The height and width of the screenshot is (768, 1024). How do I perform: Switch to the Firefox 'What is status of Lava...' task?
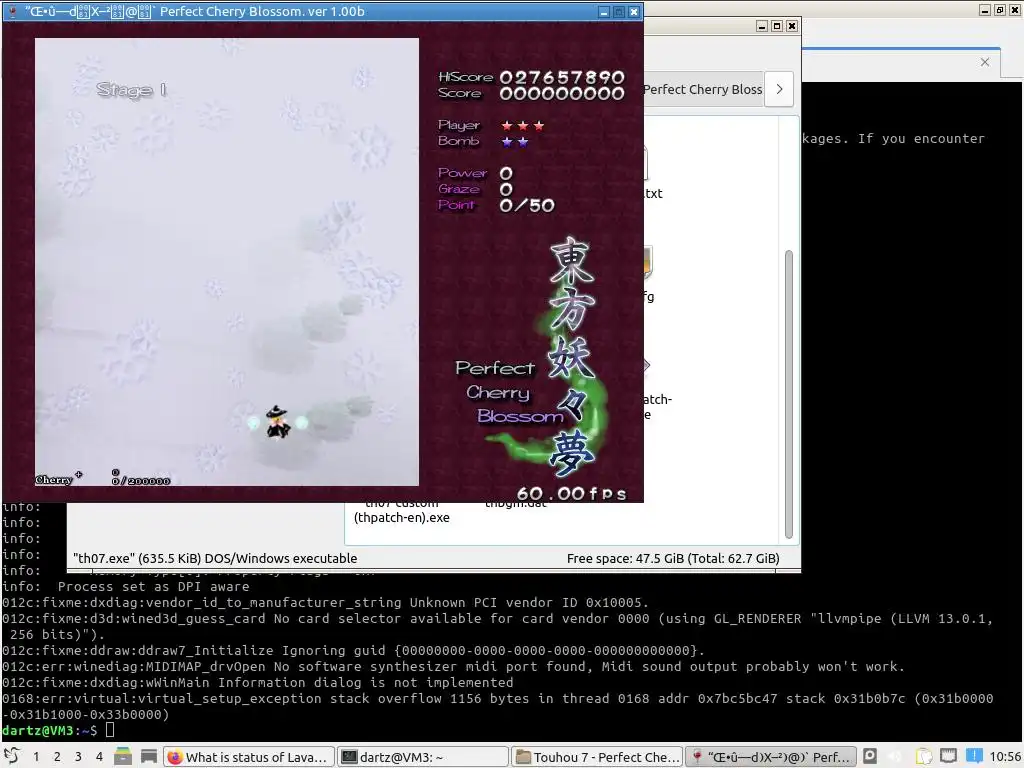click(249, 757)
